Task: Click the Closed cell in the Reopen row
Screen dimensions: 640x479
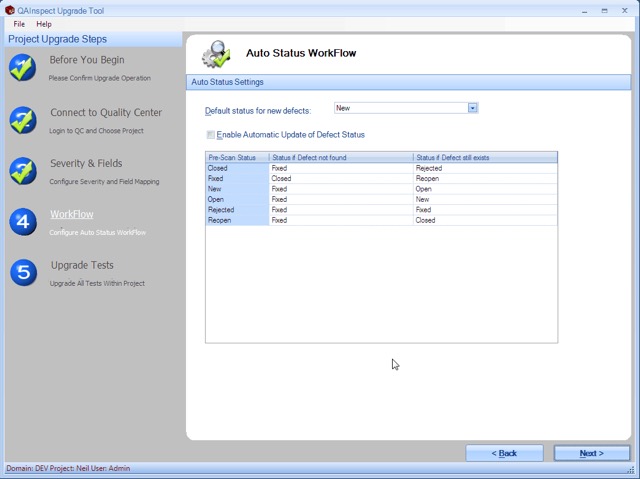Action: click(485, 220)
